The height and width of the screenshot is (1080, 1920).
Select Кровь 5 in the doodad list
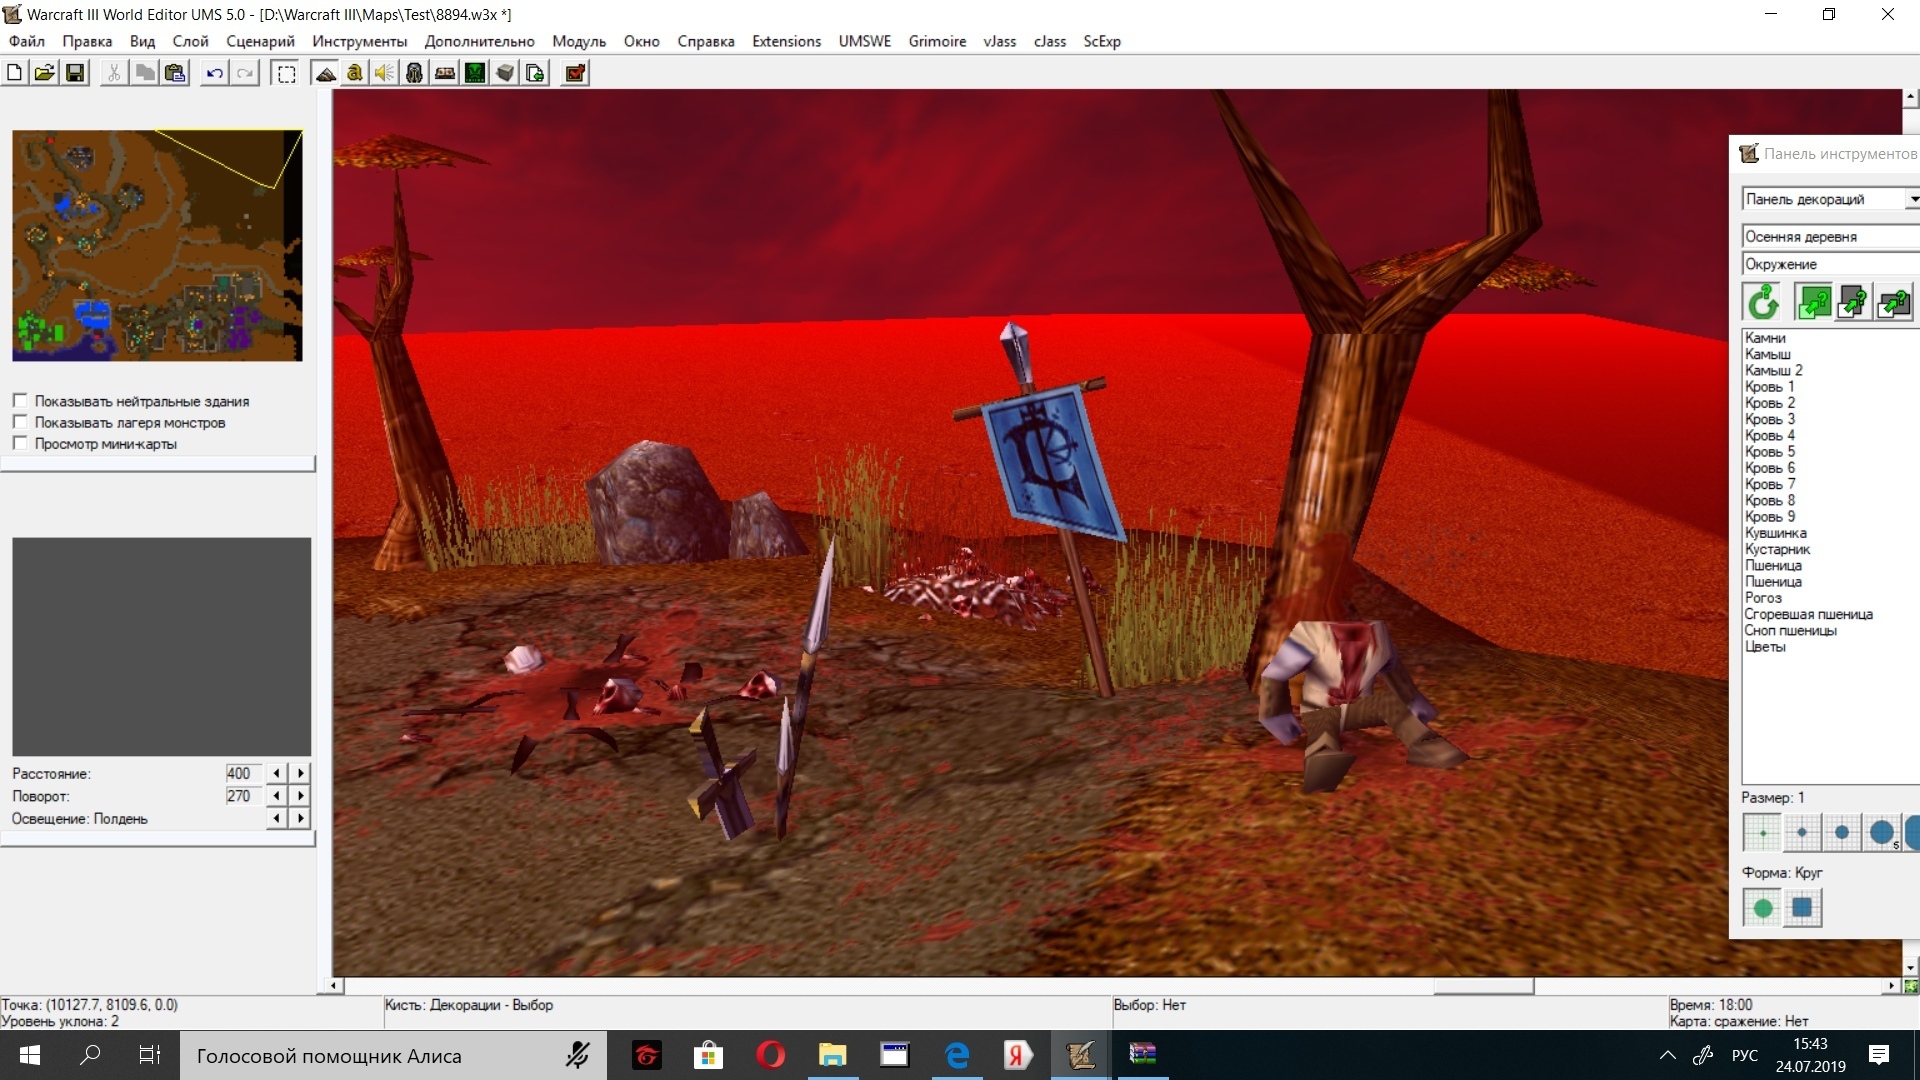pyautogui.click(x=1770, y=451)
